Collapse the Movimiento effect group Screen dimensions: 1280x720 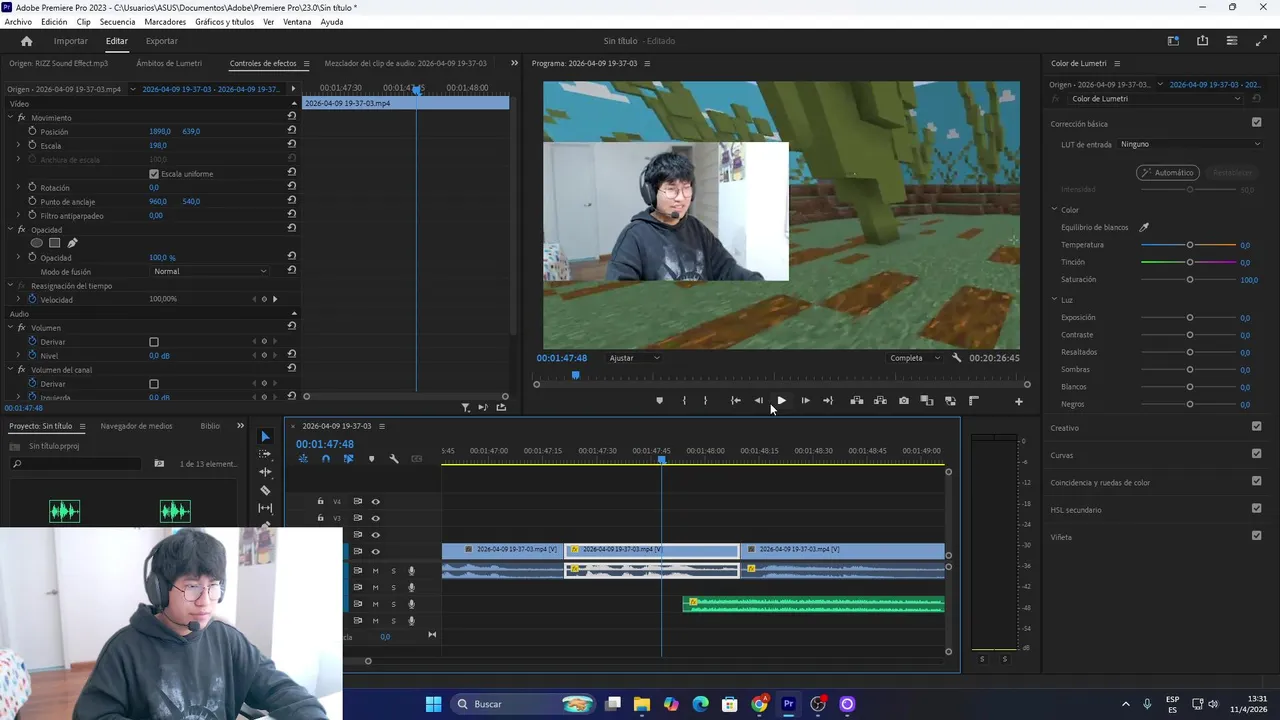10,118
